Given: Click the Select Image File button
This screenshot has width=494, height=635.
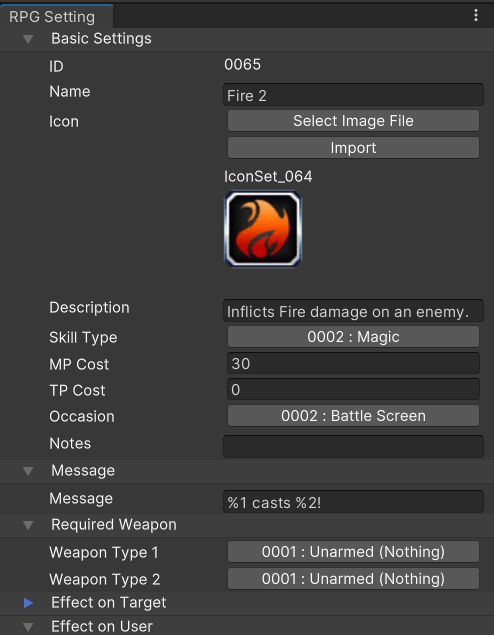Looking at the screenshot, I should pyautogui.click(x=353, y=121).
